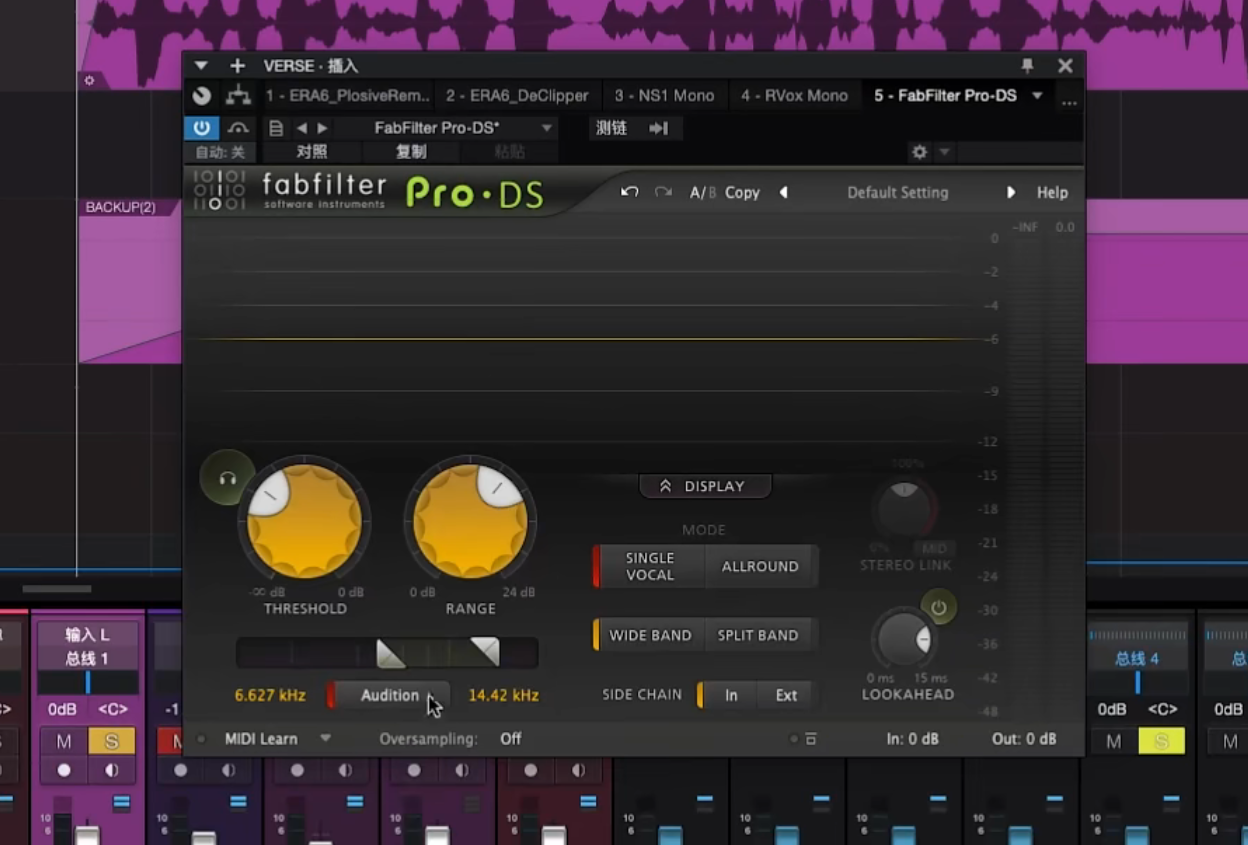Click the headphone audition icon near Threshold
This screenshot has width=1248, height=845.
click(227, 479)
